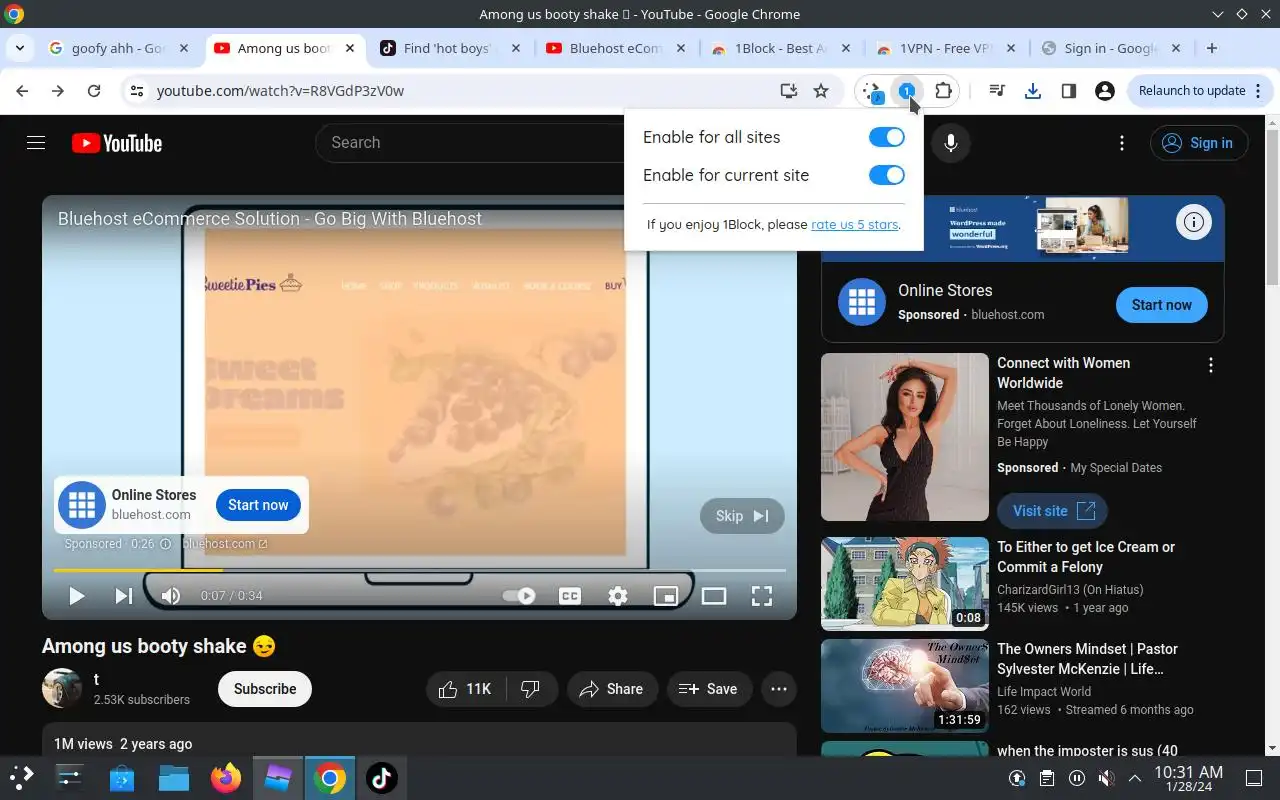Share the video
1280x800 pixels.
[612, 689]
